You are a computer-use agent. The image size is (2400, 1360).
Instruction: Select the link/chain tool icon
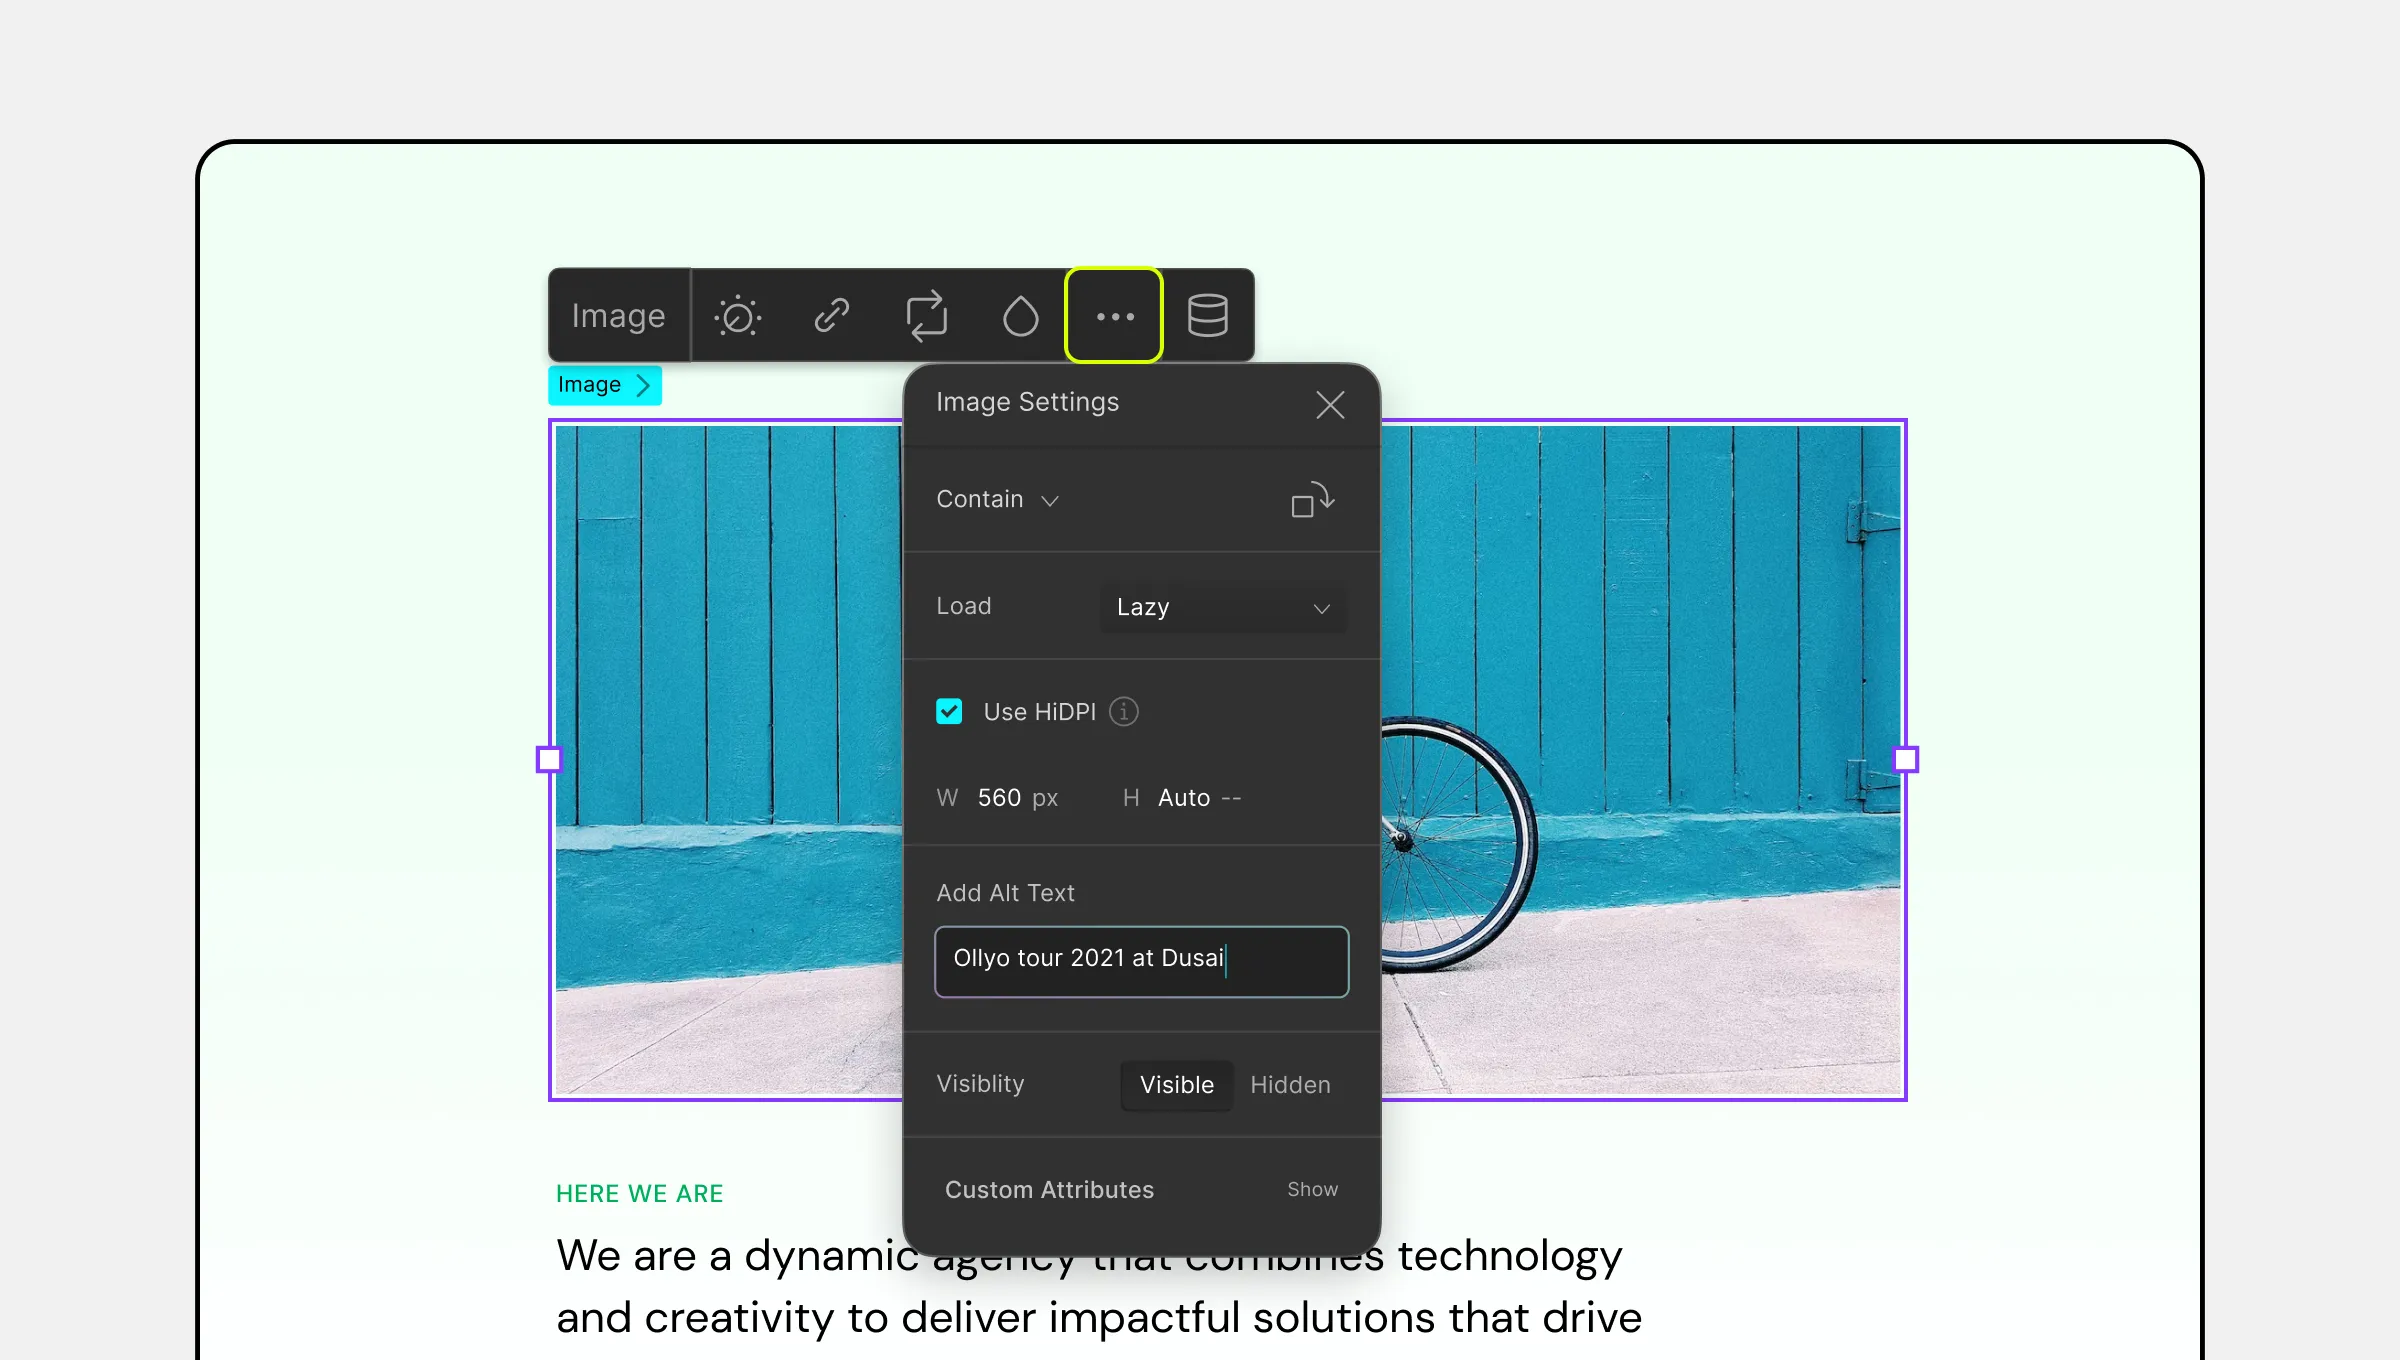pyautogui.click(x=834, y=315)
